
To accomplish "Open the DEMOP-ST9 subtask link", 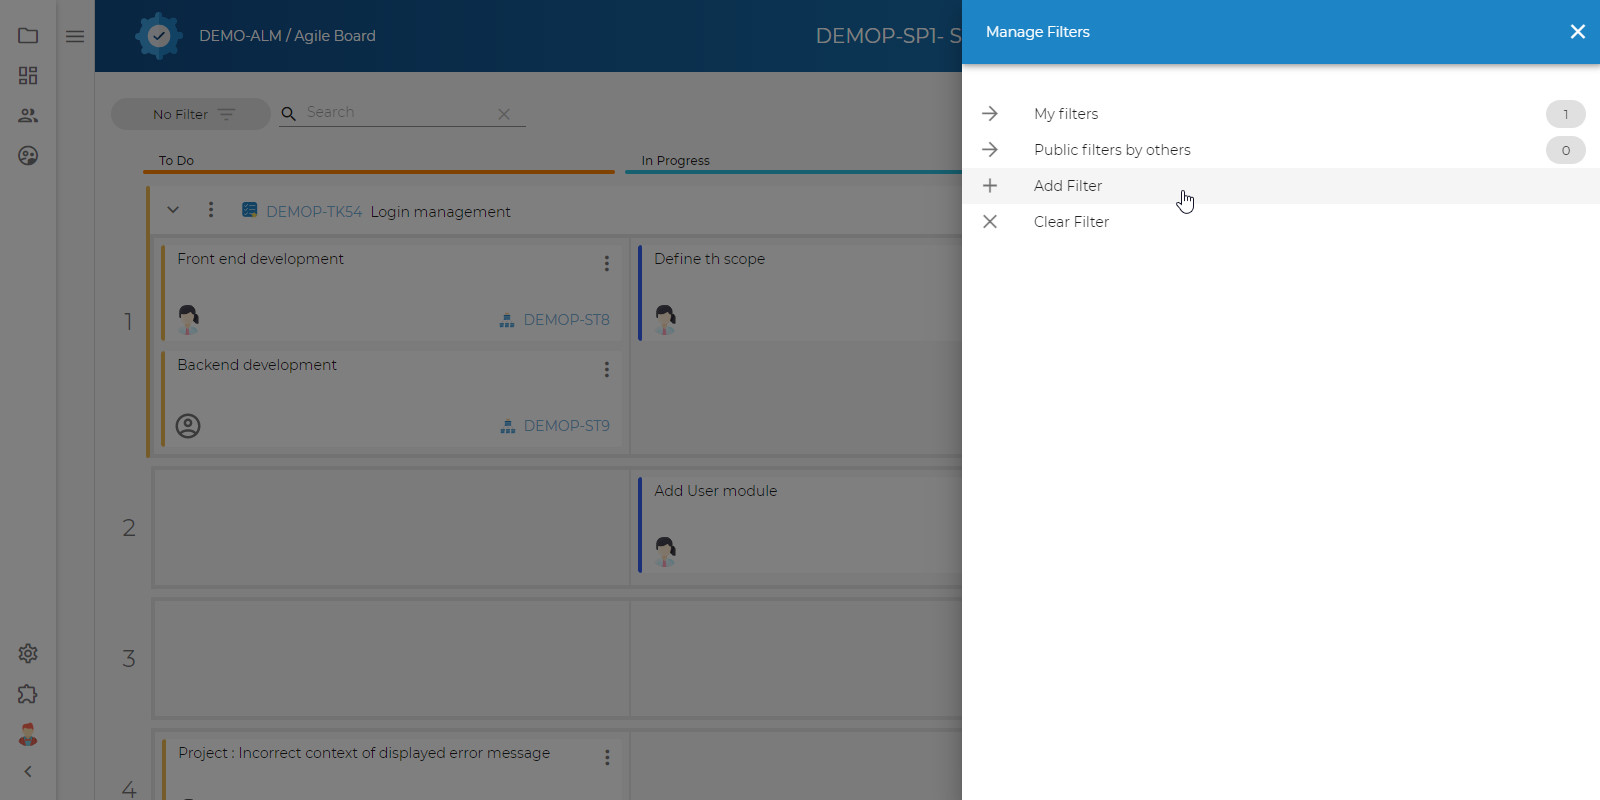I will 566,426.
